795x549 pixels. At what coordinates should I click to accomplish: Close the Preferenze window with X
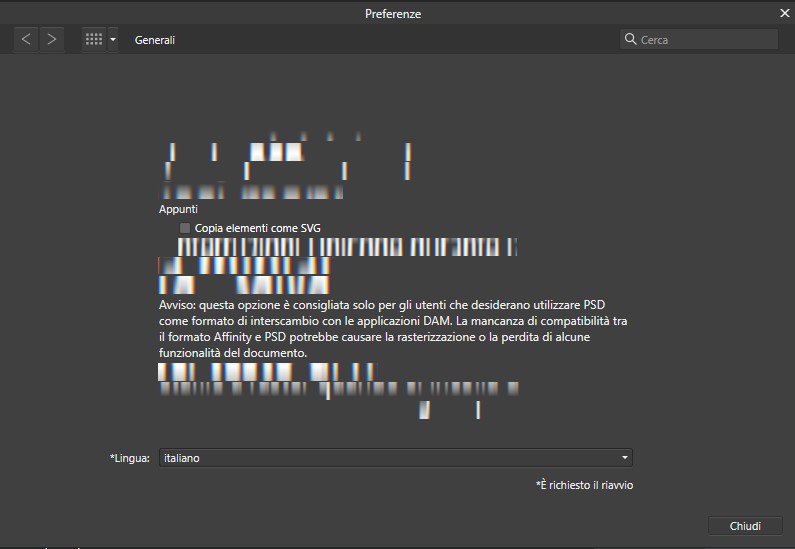pyautogui.click(x=784, y=13)
